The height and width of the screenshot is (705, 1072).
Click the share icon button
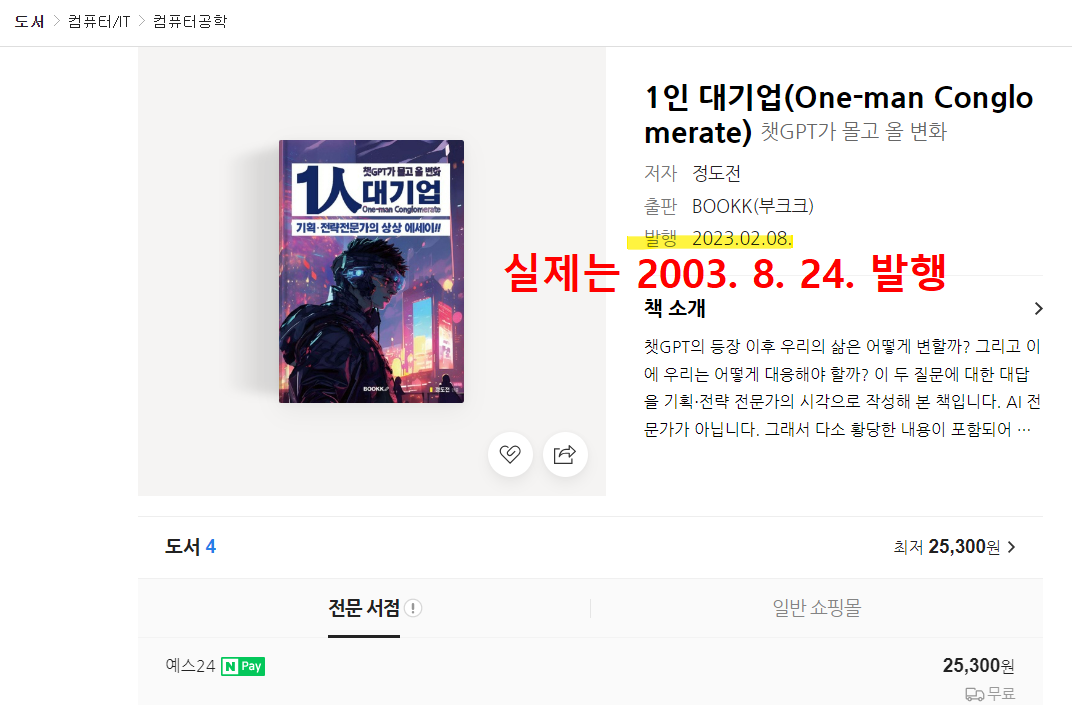565,454
